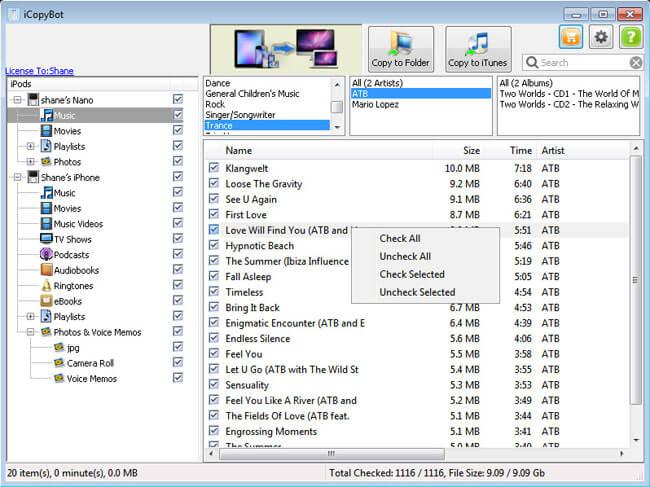The image size is (650, 487).
Task: Collapse the shane's Nano tree node
Action: pos(17,100)
